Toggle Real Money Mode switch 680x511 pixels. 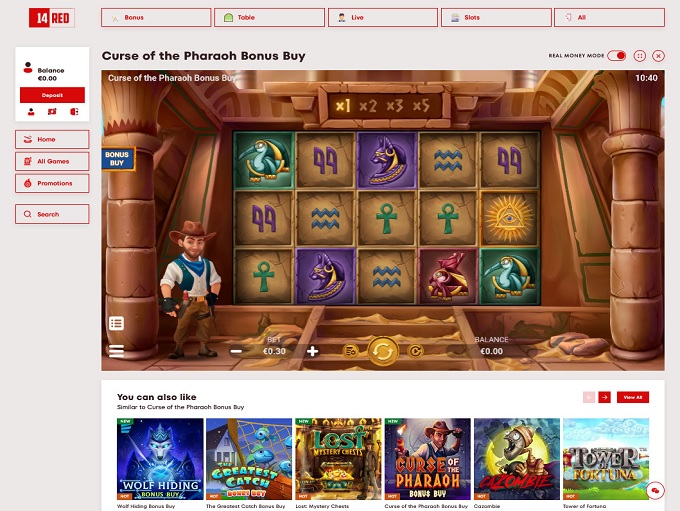[x=616, y=56]
